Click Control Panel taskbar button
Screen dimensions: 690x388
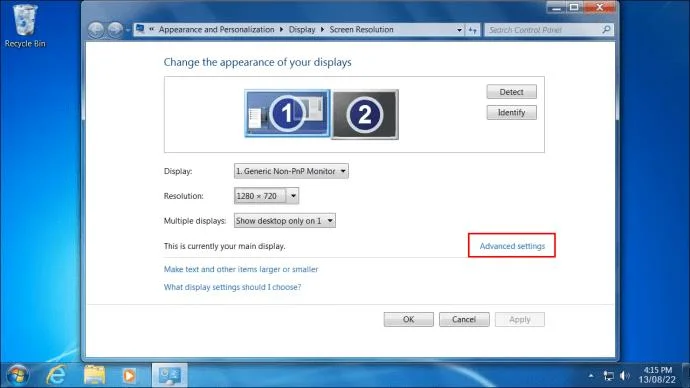tap(170, 375)
